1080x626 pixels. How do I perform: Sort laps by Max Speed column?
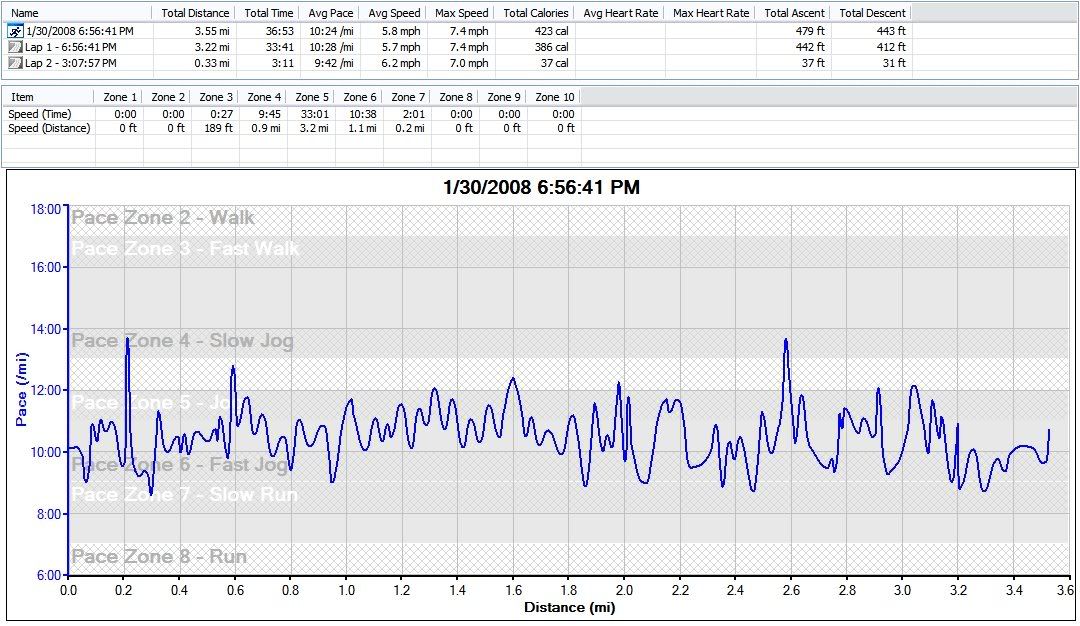(x=461, y=13)
